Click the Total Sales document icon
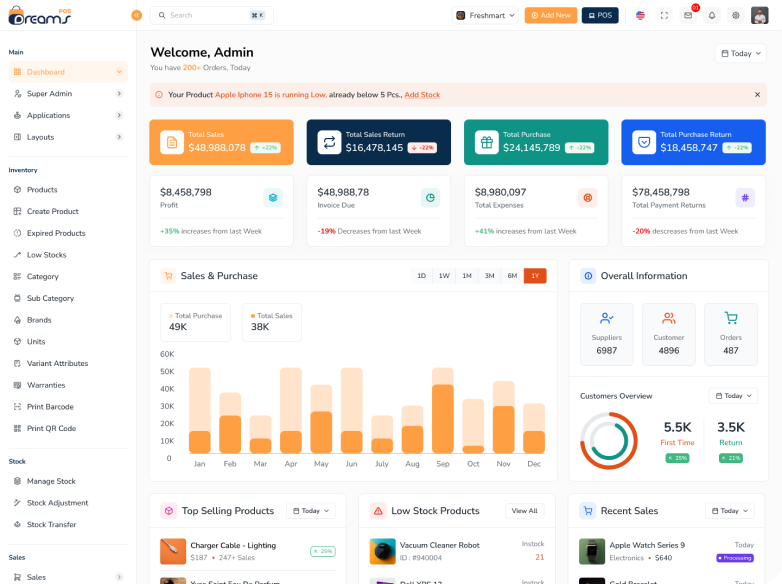Viewport: 782px width, 584px height. tap(172, 142)
